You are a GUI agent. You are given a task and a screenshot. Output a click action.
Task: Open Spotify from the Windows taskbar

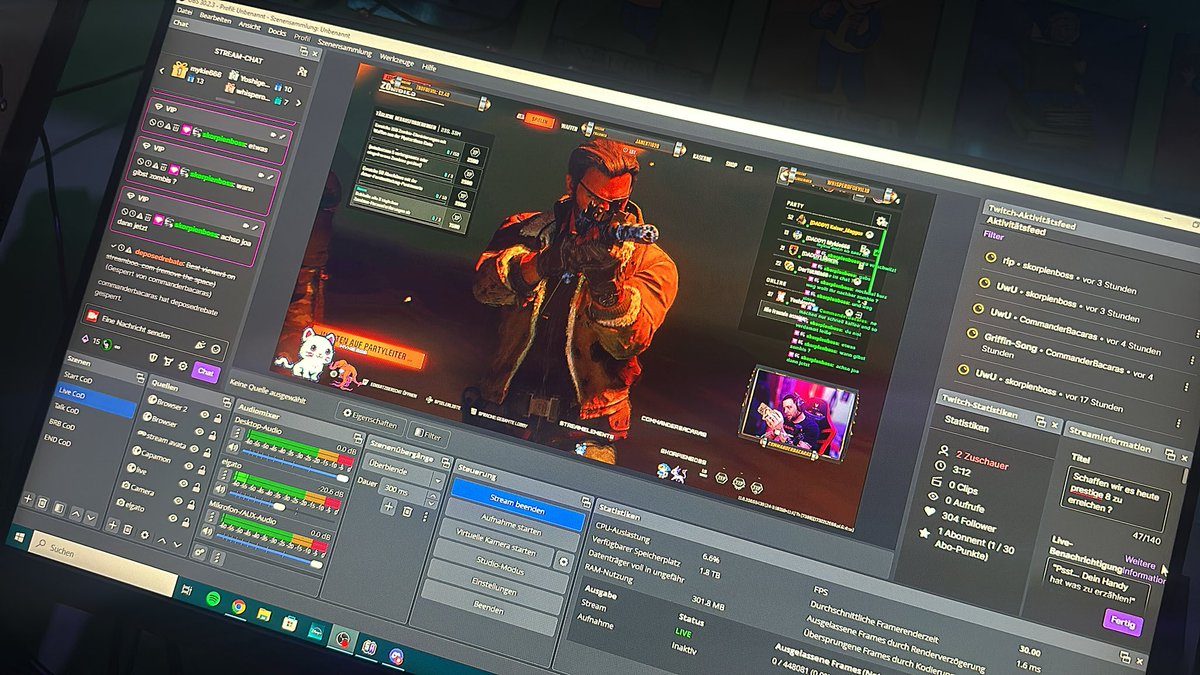click(x=213, y=597)
